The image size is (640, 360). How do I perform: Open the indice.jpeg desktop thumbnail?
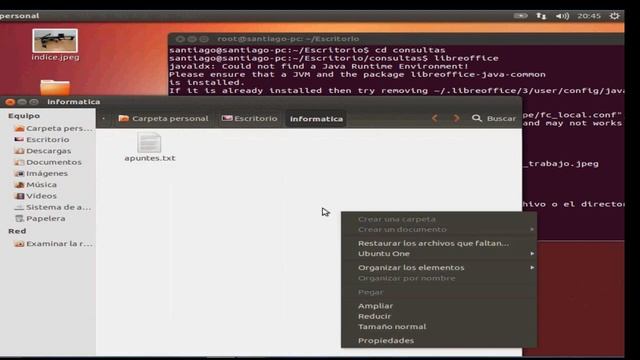(55, 41)
